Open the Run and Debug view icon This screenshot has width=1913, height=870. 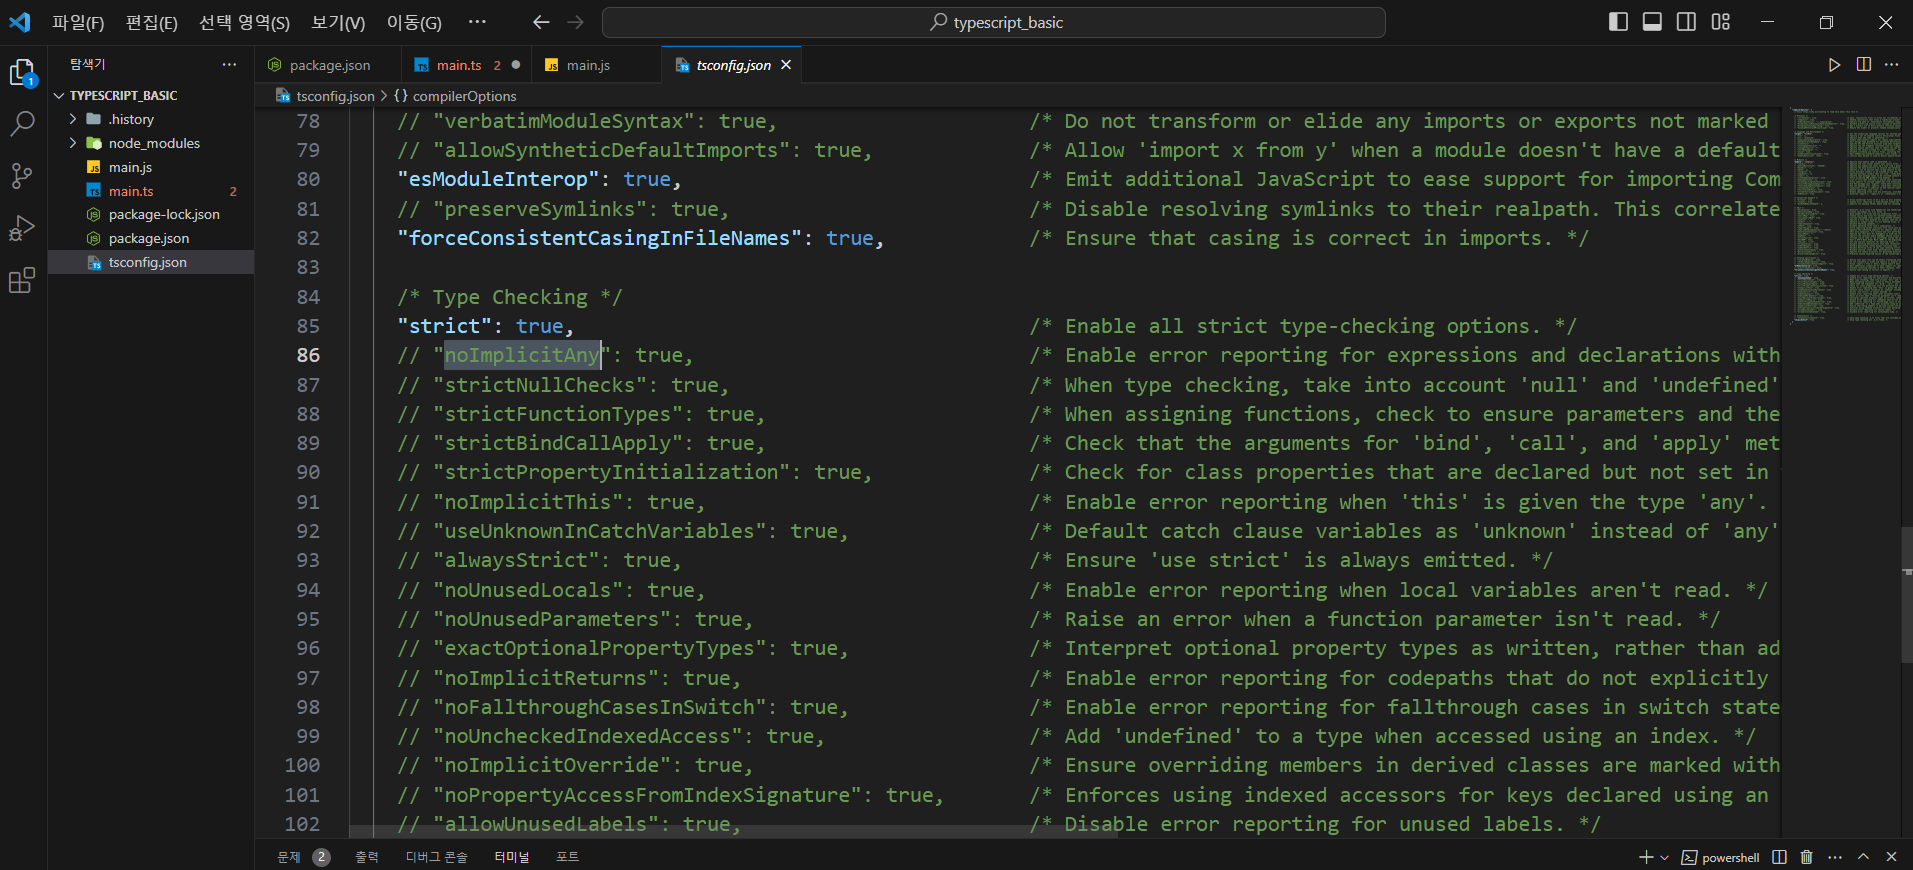point(22,228)
